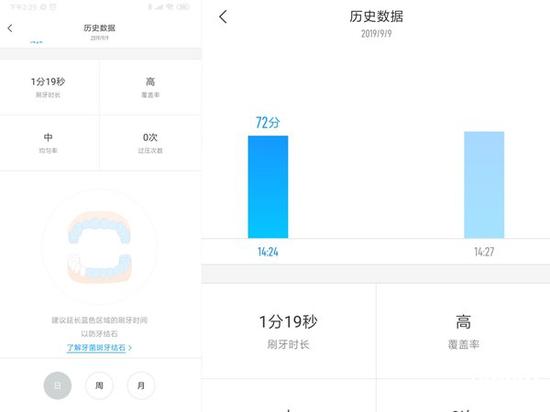The image size is (550, 412).
Task: Tap the large 历史数据 title on the right
Action: point(376,16)
